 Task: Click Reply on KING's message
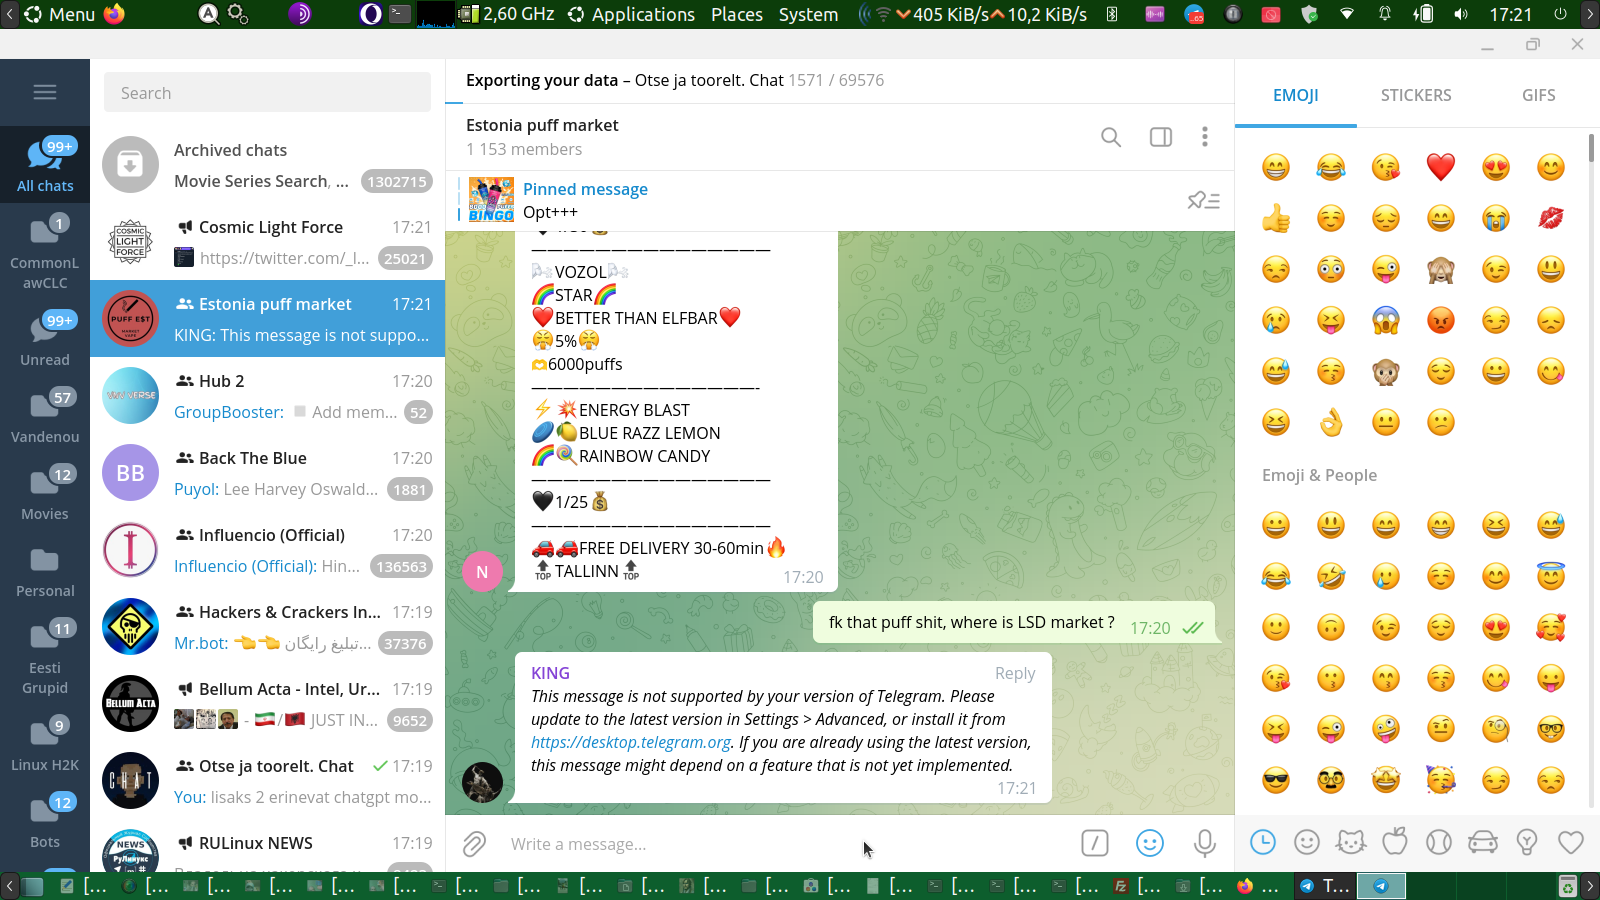pos(1015,674)
